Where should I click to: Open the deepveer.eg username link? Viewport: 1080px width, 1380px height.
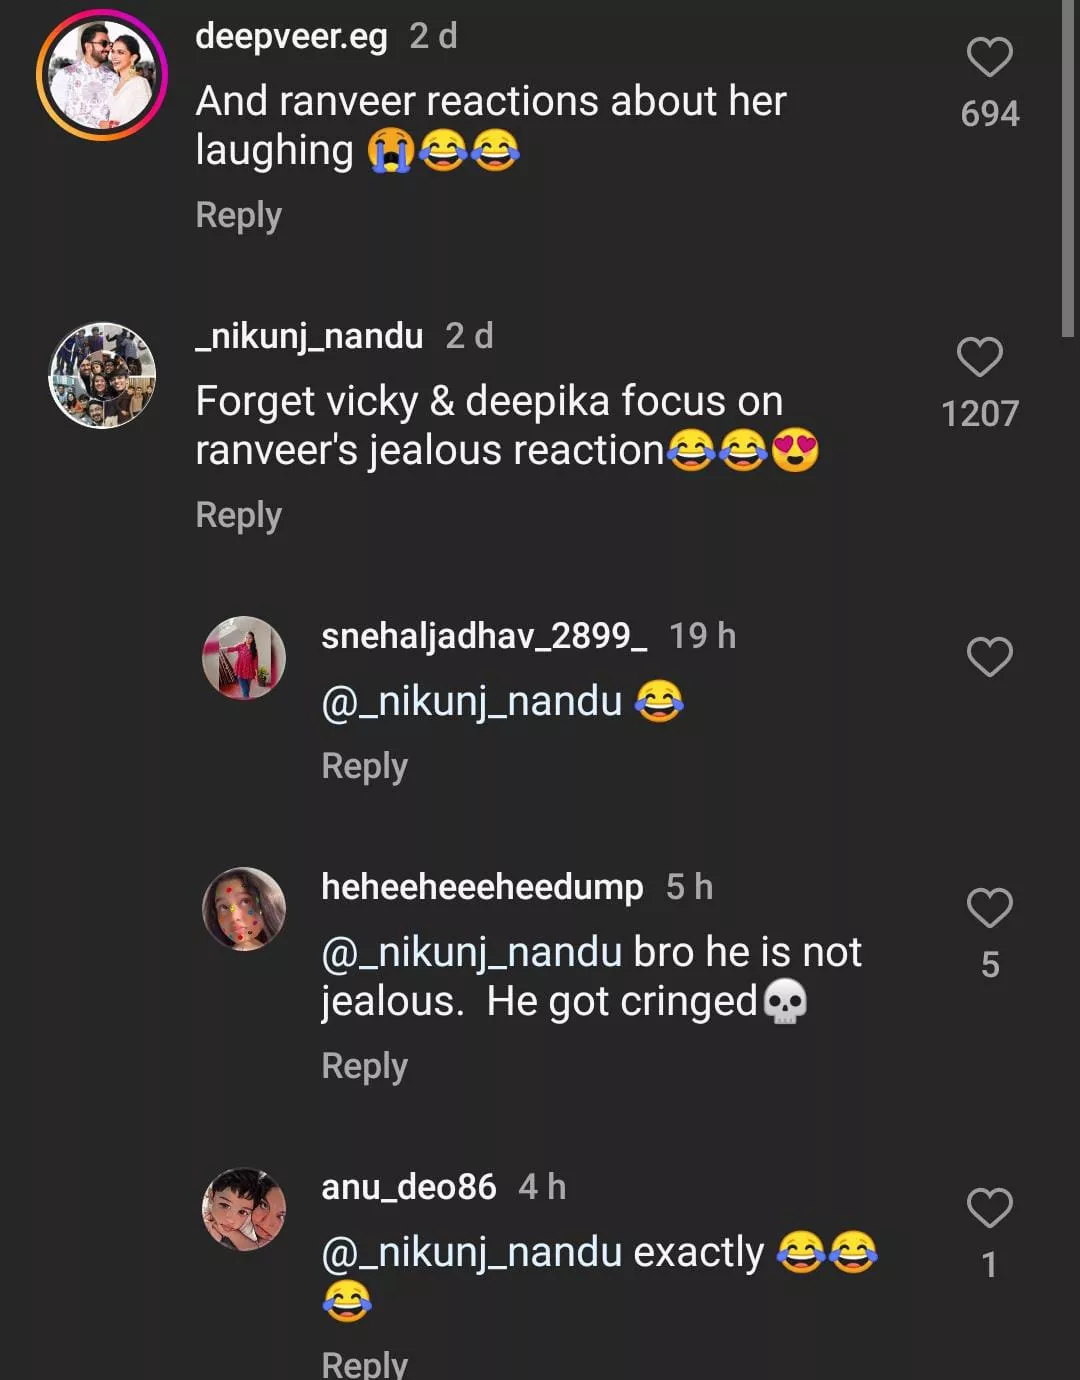tap(291, 36)
